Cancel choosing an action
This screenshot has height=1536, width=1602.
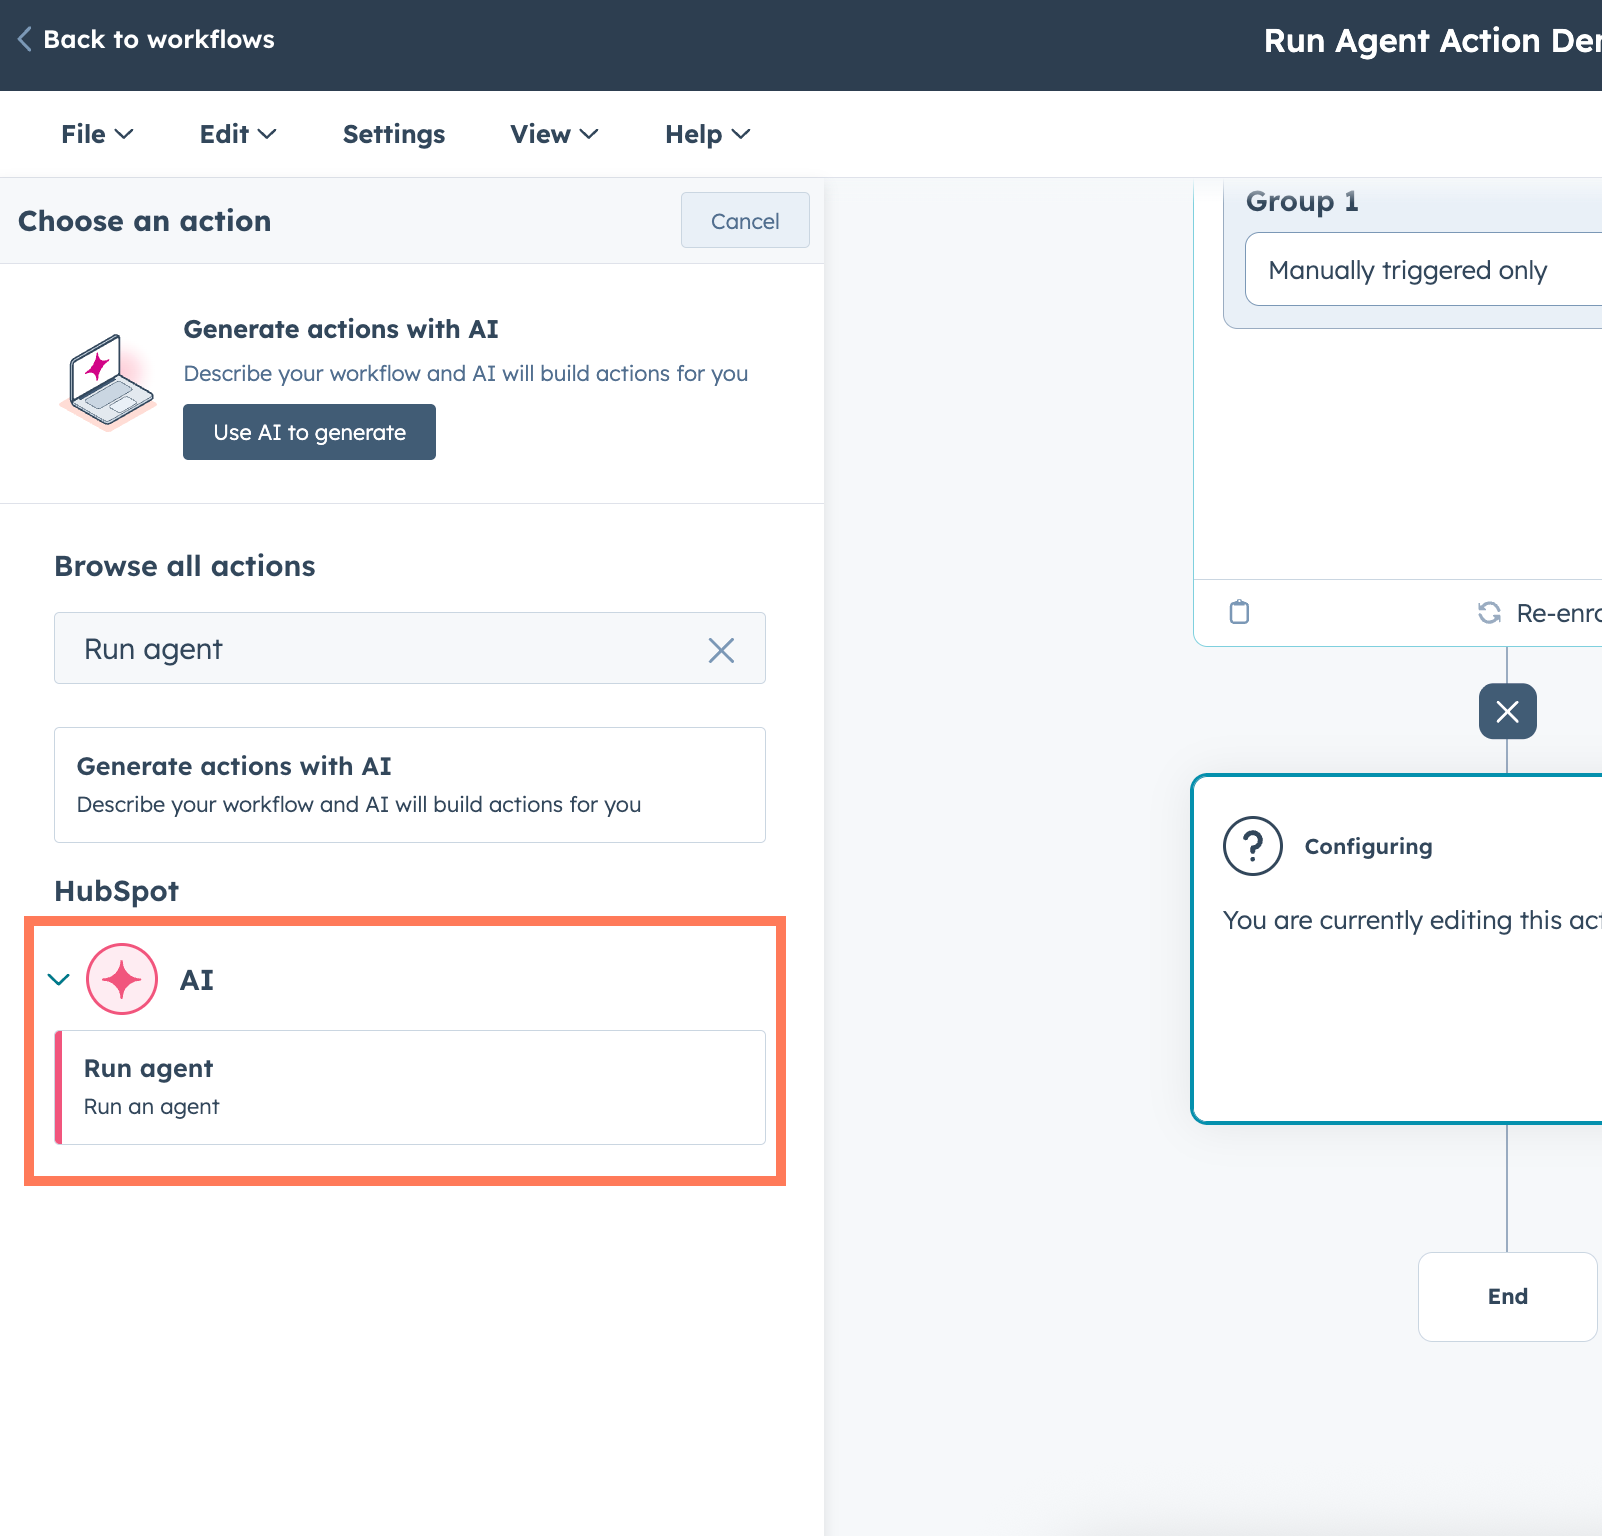744,220
